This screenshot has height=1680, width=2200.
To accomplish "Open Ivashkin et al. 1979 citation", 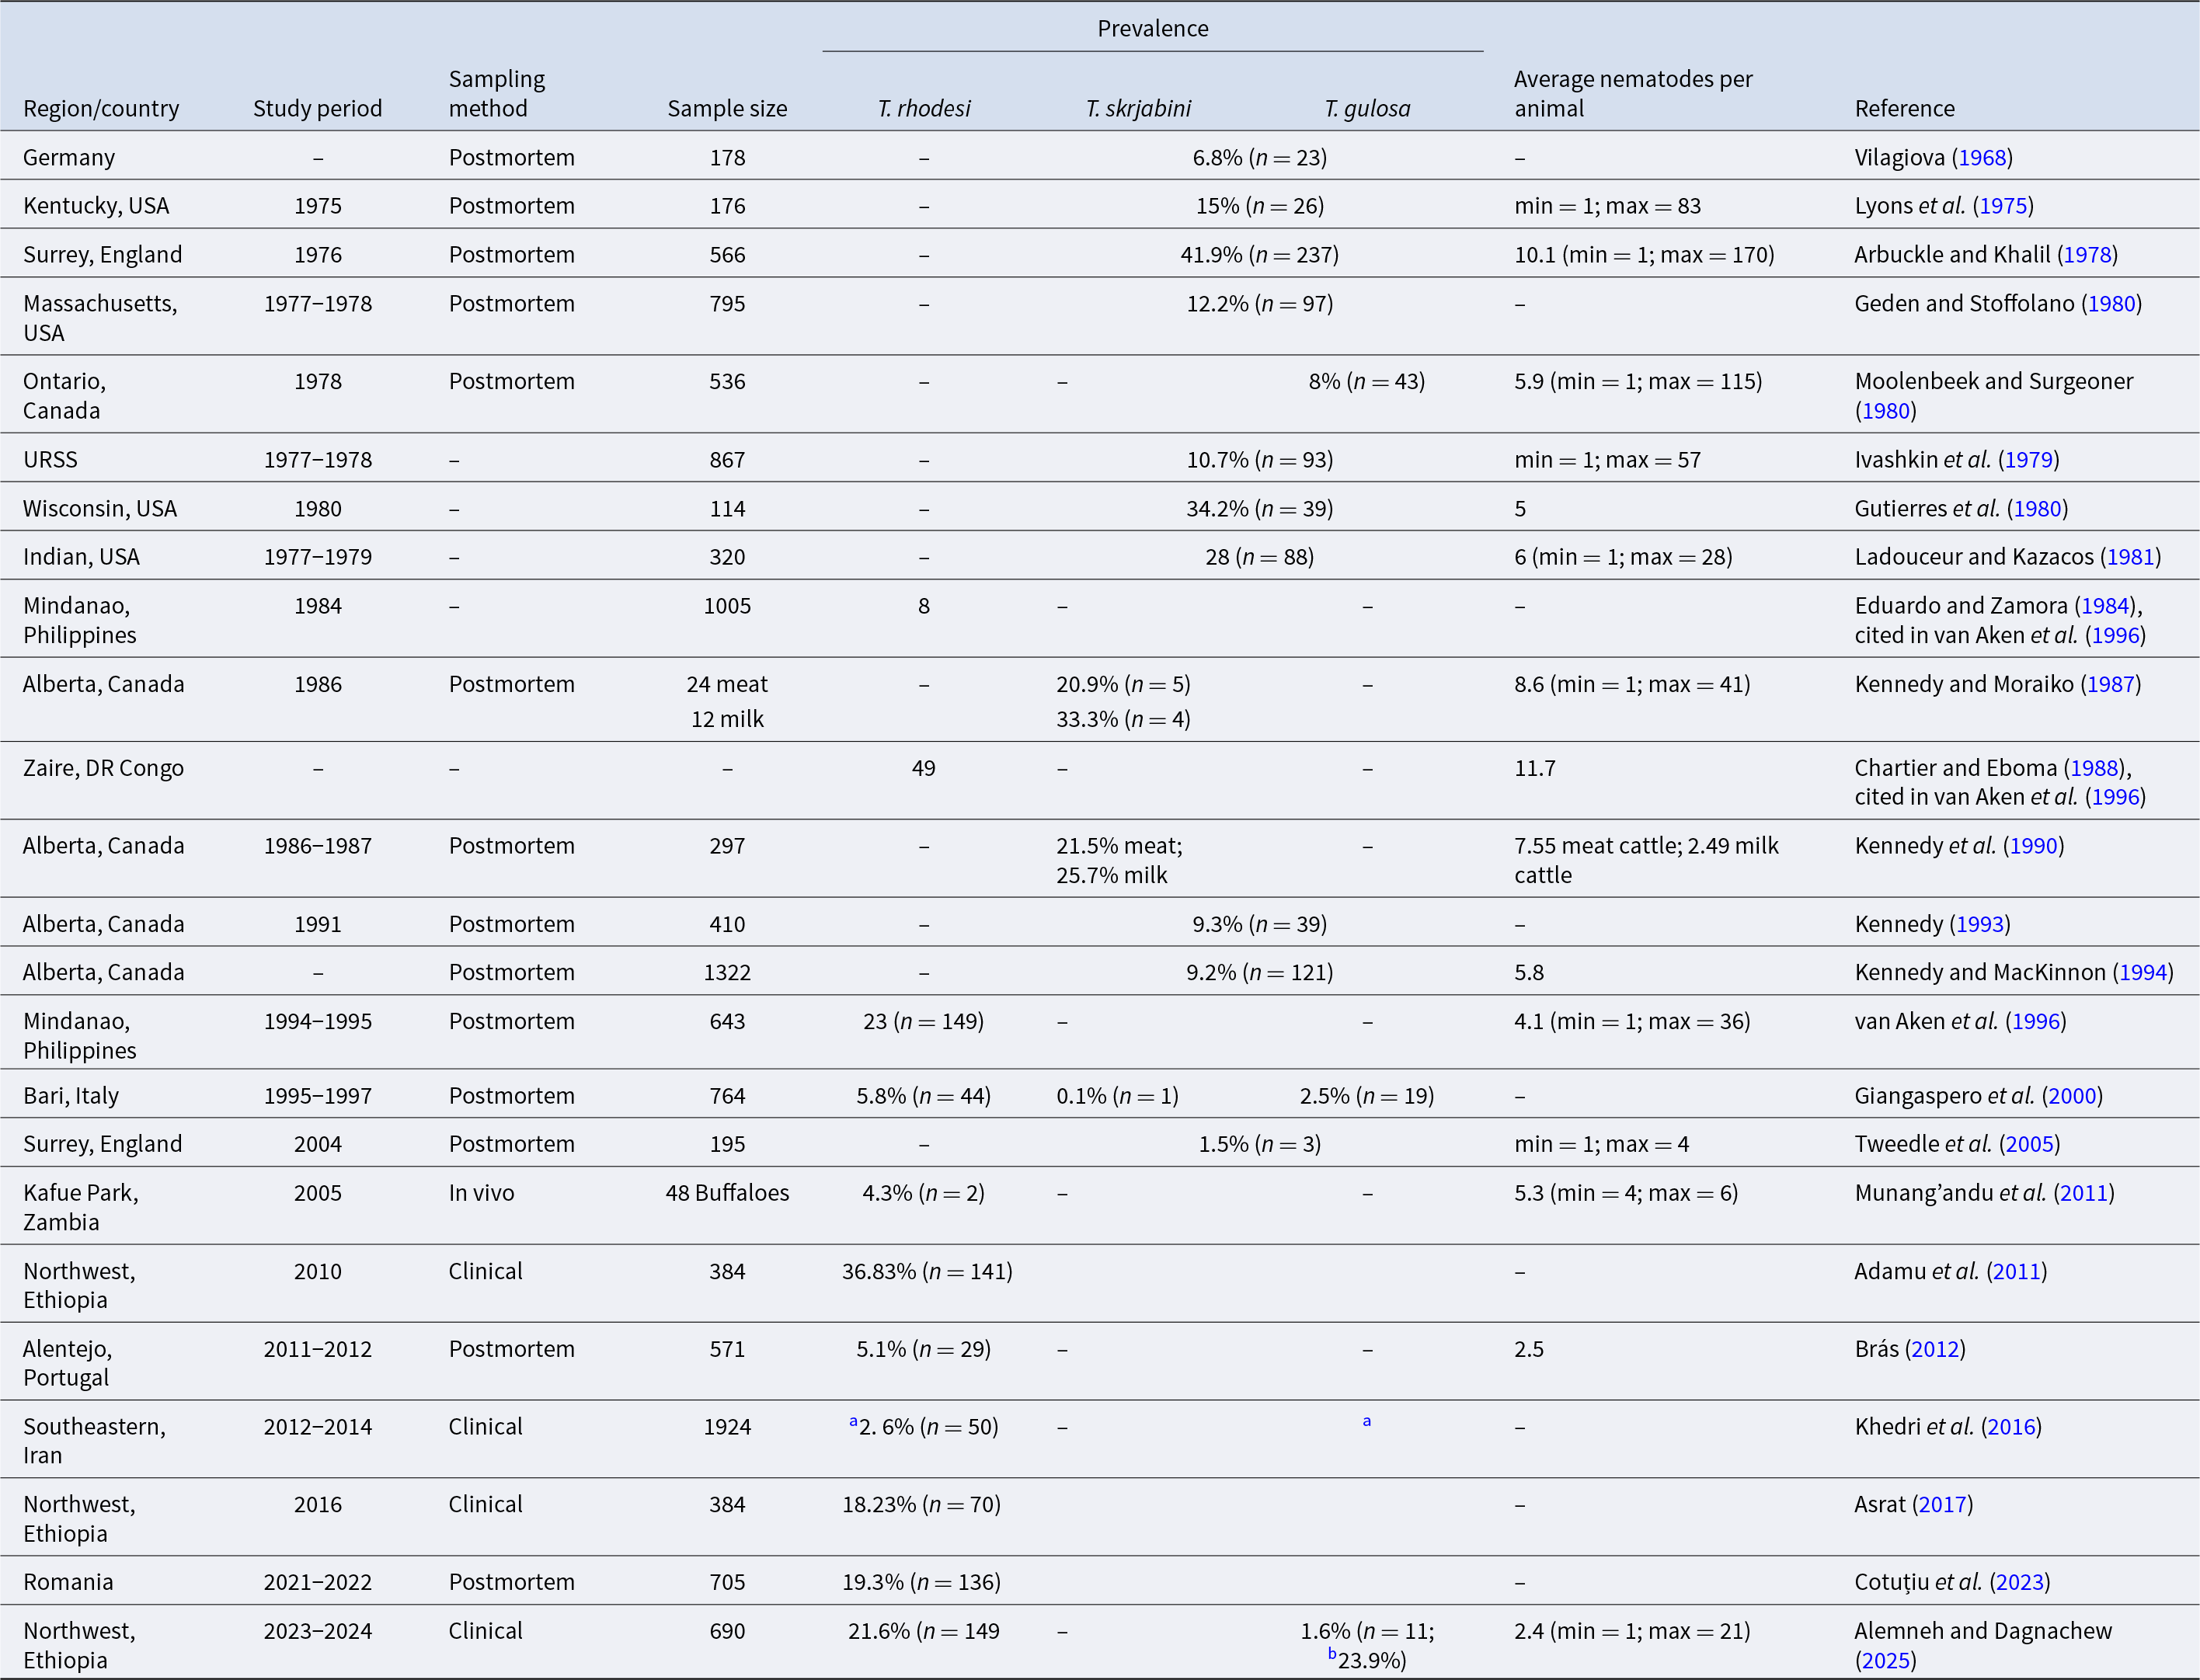I will coord(2028,460).
